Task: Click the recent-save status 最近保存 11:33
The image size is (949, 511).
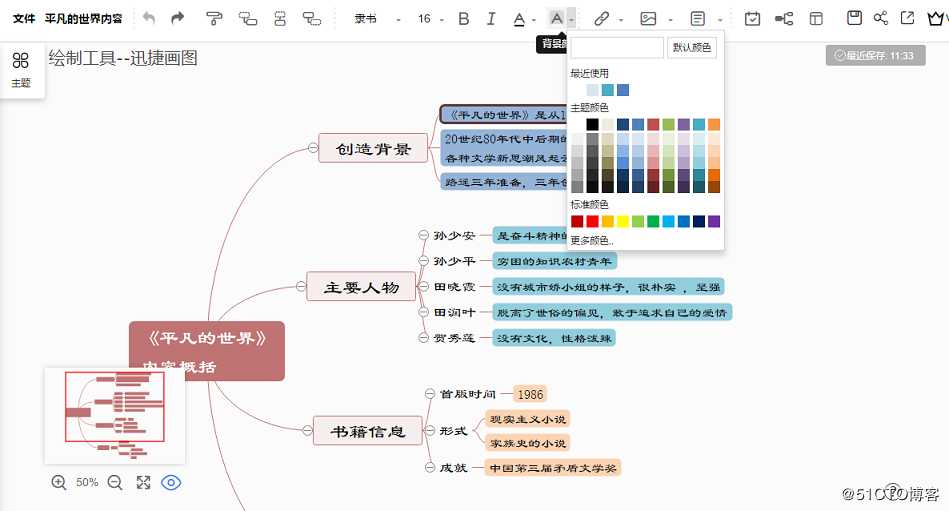Action: pos(875,56)
